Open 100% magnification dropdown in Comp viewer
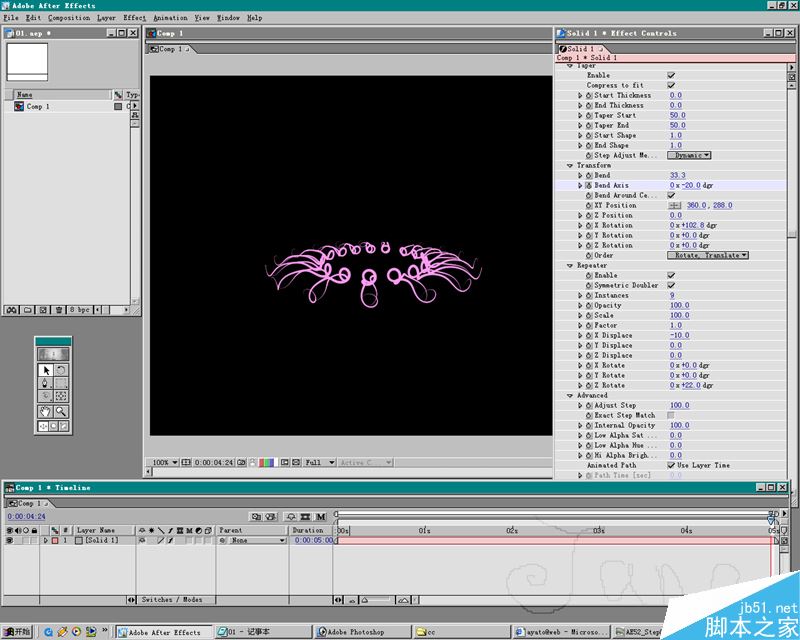Screen dimensions: 800x640 click(165, 462)
